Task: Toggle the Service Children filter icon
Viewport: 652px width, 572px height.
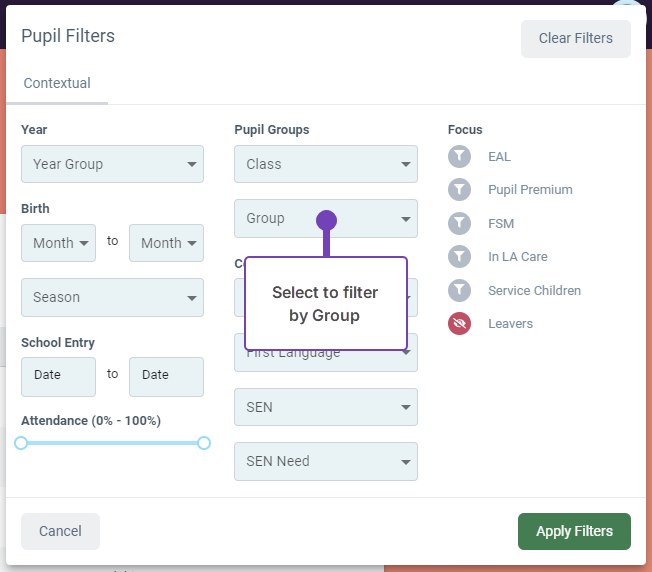Action: pos(459,291)
